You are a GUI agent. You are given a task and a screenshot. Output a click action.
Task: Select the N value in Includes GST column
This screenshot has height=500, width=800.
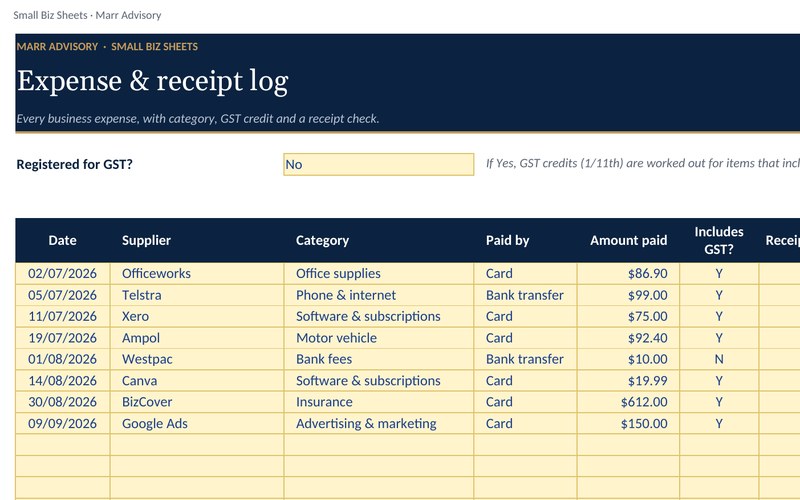[719, 359]
